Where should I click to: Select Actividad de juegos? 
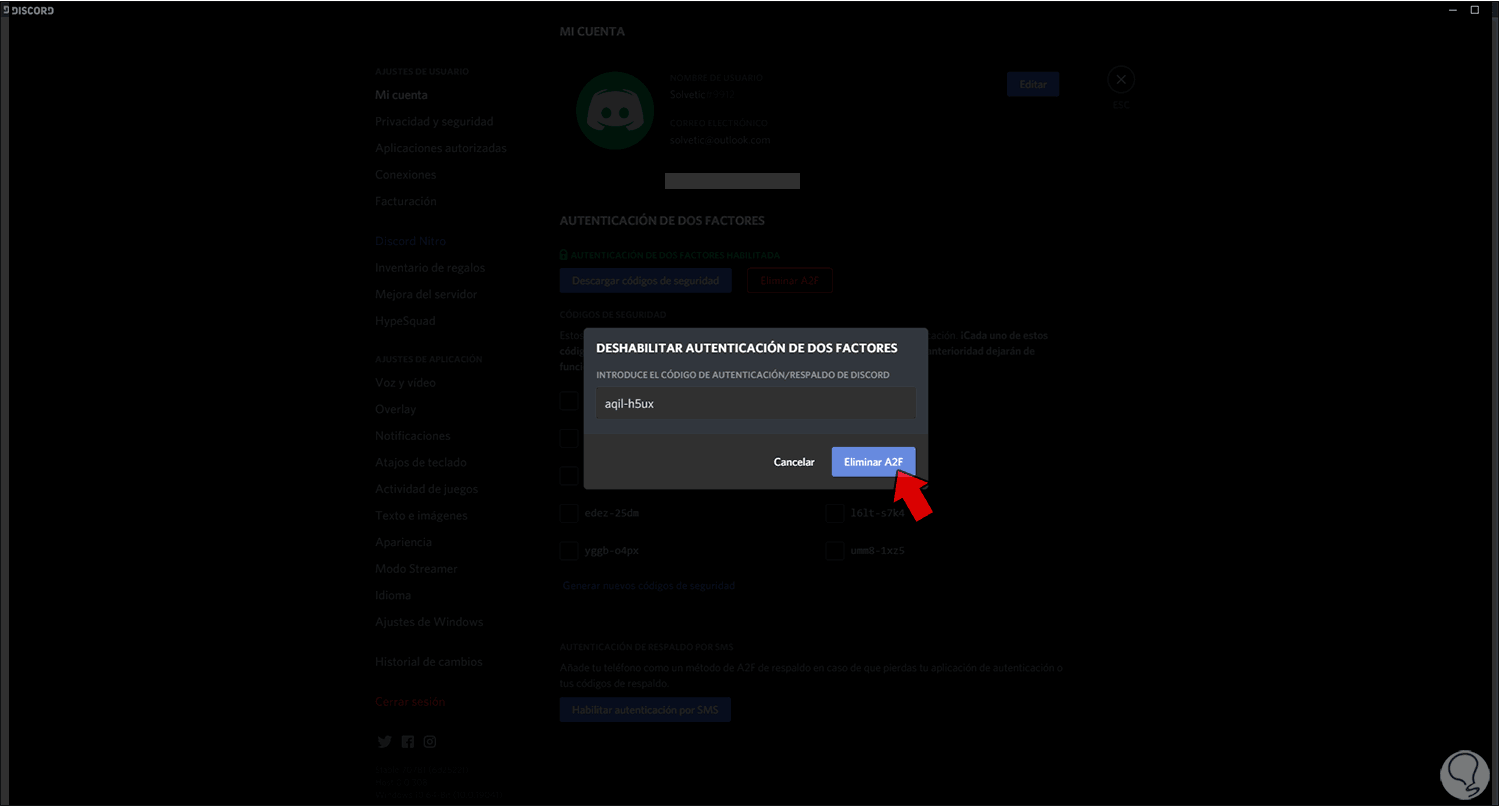[427, 489]
